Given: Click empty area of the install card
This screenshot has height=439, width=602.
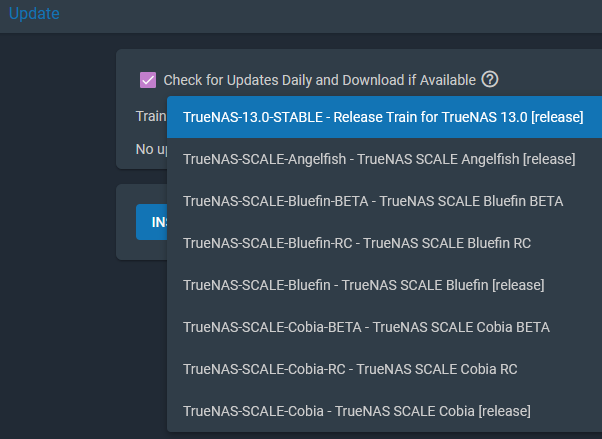Looking at the screenshot, I should tap(141, 250).
